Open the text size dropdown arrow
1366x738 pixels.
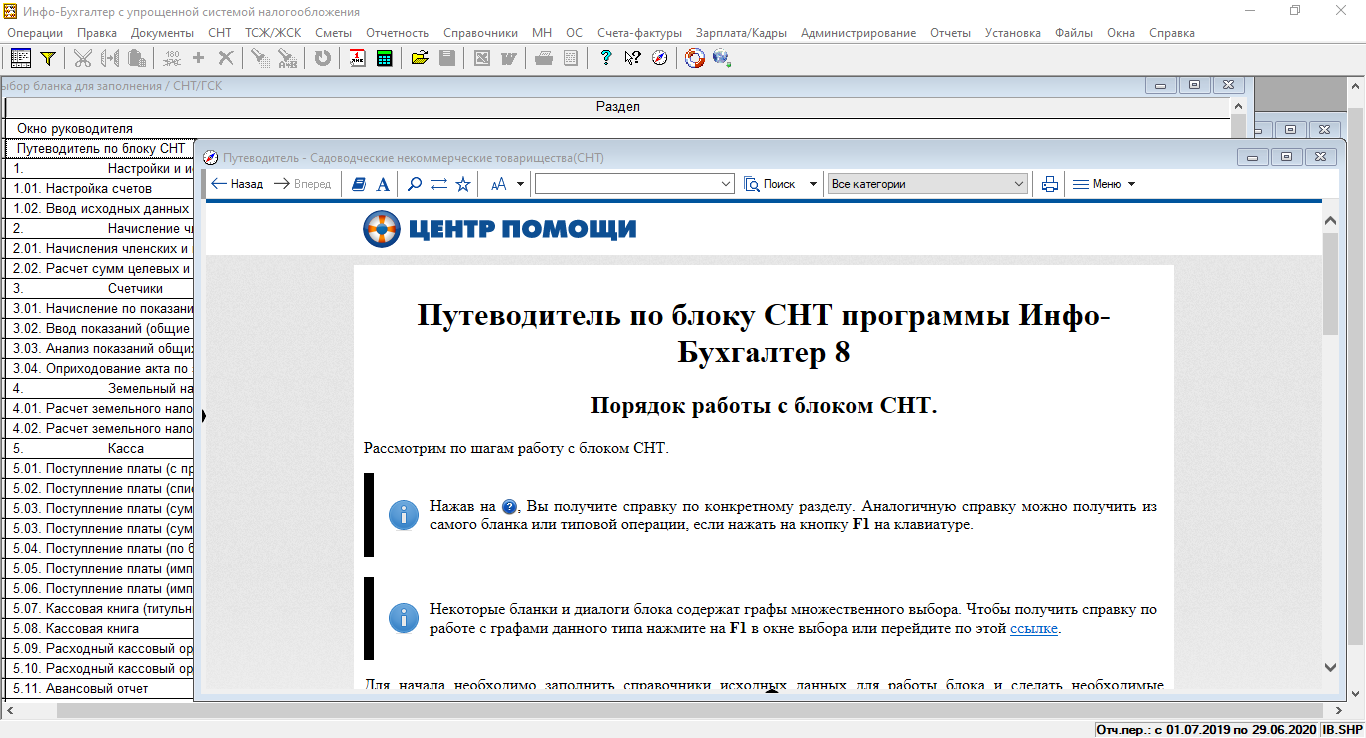pos(520,184)
